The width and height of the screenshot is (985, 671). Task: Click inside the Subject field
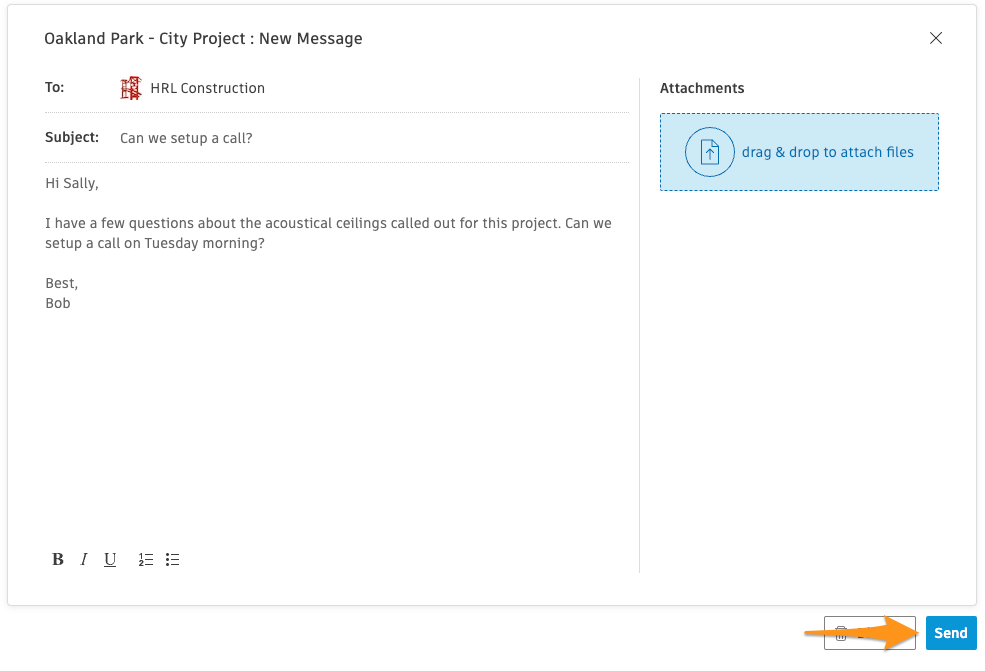(x=374, y=138)
